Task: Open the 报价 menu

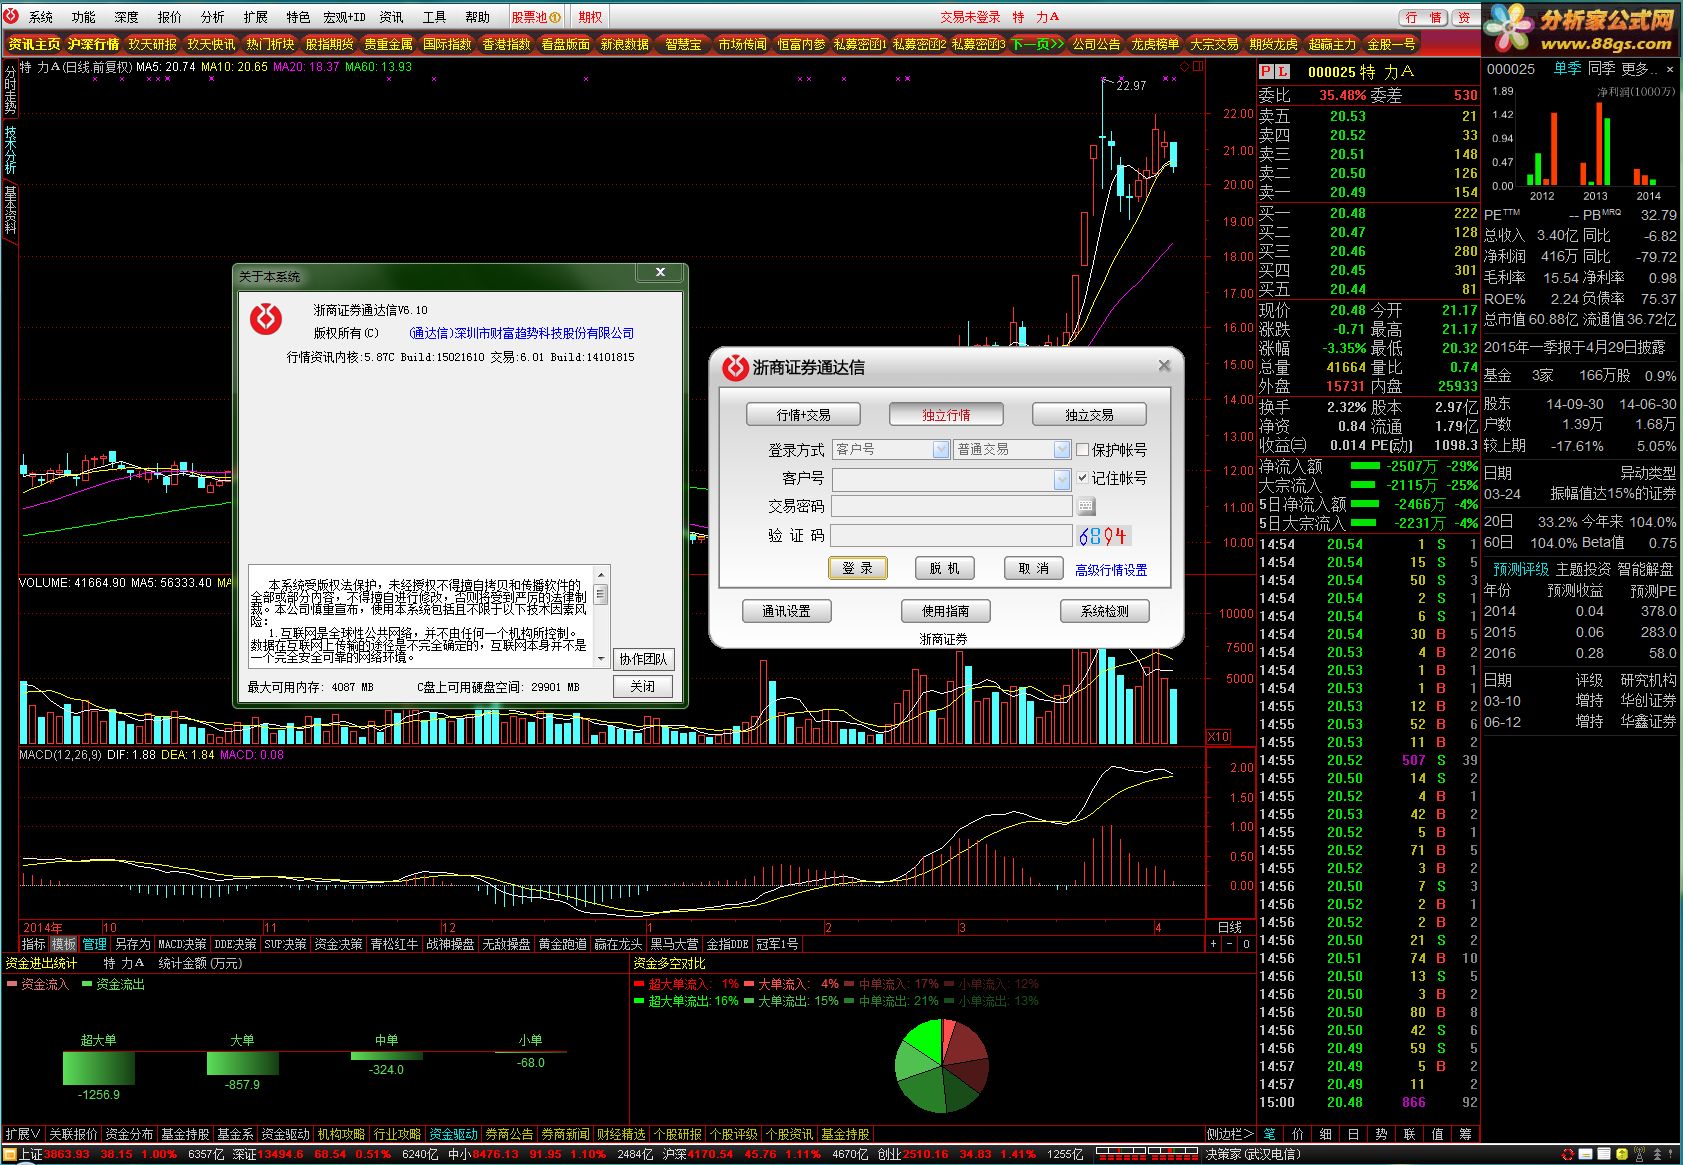Action: [x=170, y=17]
